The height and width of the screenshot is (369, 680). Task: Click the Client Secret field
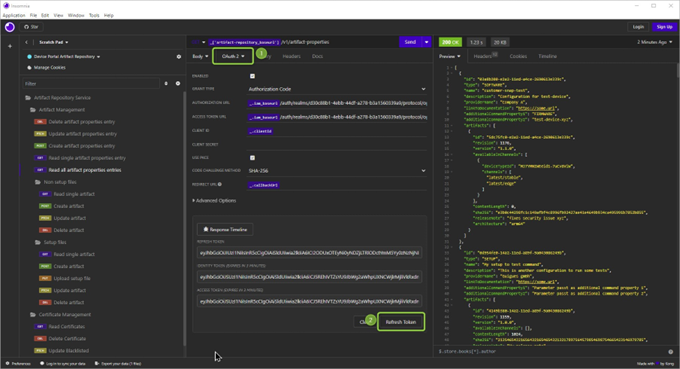point(337,144)
